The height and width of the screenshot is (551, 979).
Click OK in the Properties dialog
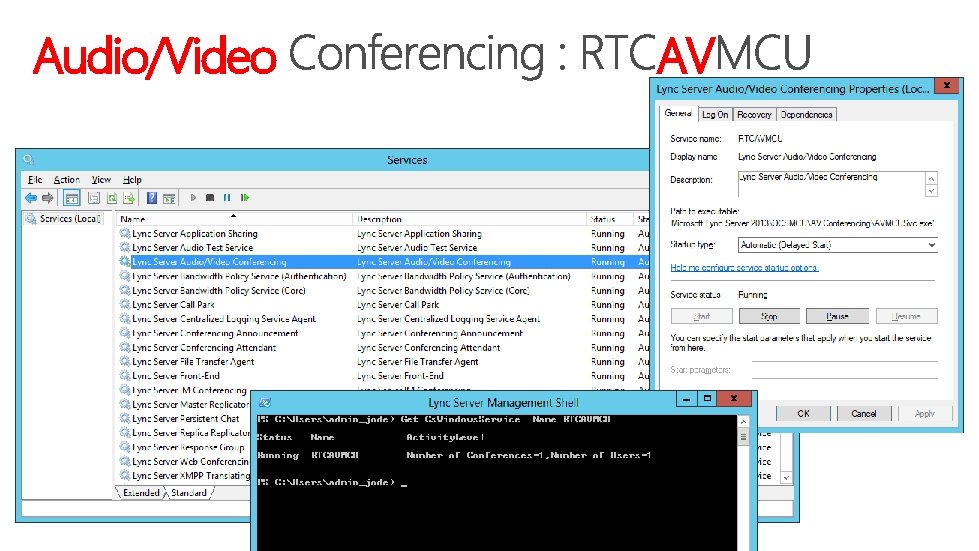(803, 414)
